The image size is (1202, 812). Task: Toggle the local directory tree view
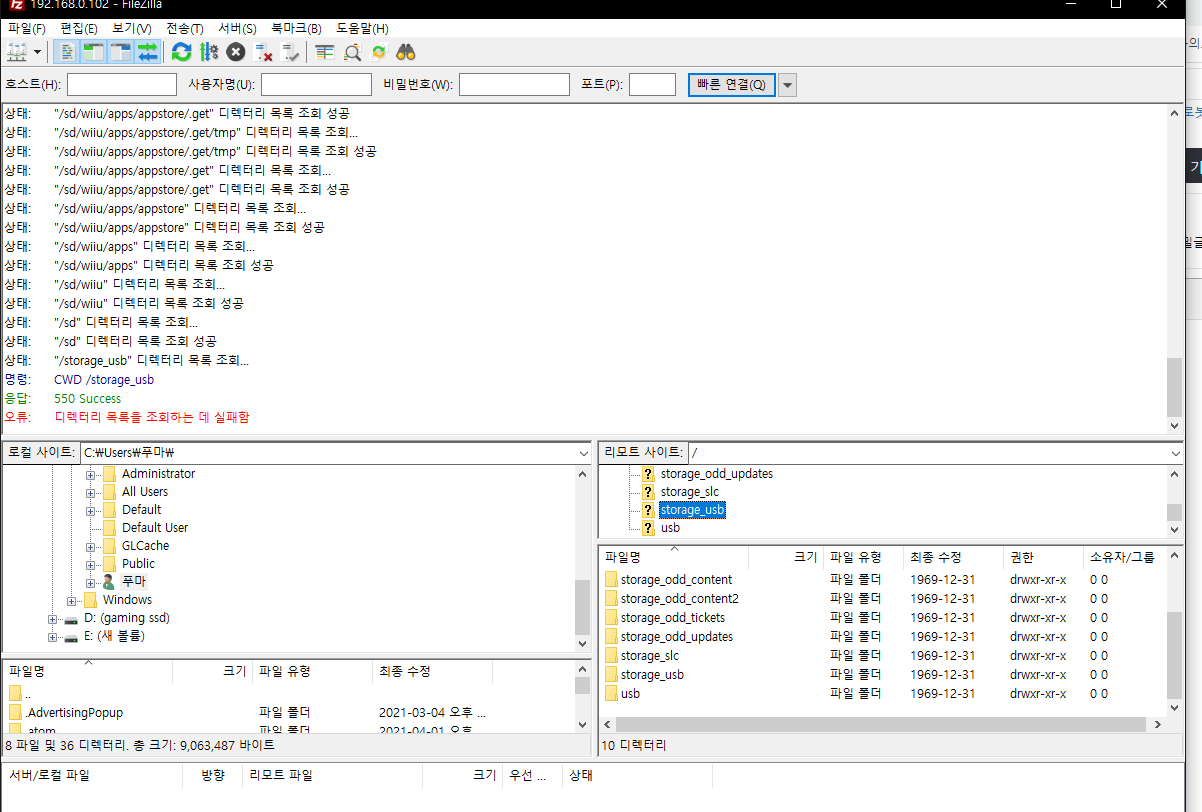(94, 52)
